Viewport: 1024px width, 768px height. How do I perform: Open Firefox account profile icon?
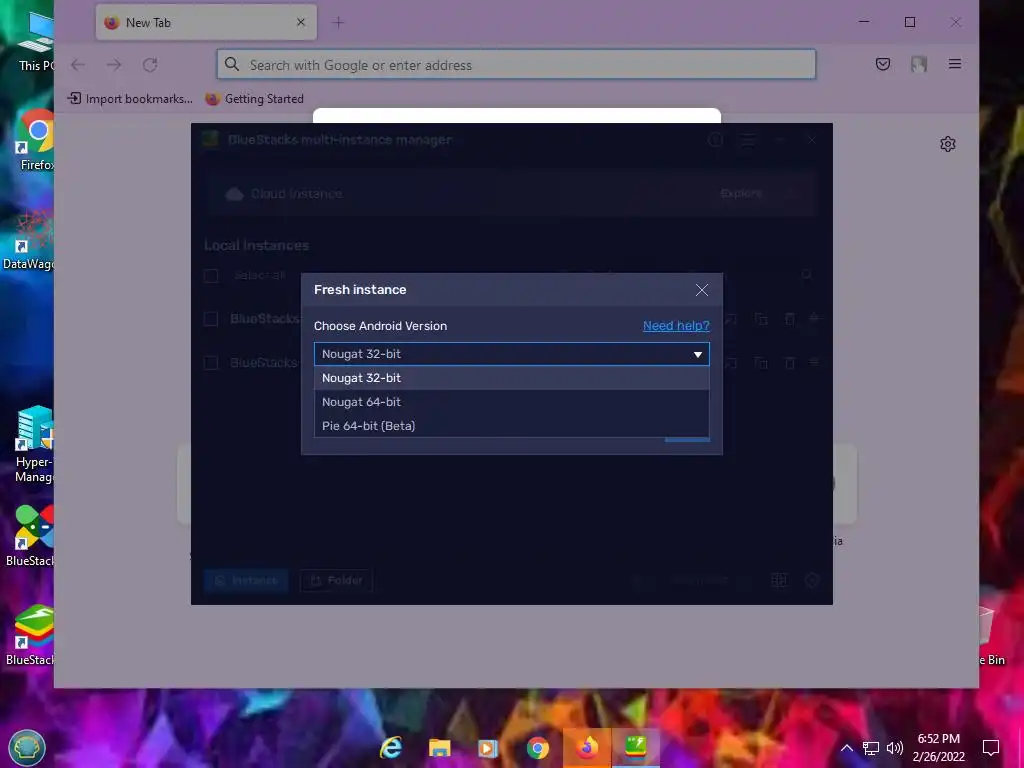(919, 64)
